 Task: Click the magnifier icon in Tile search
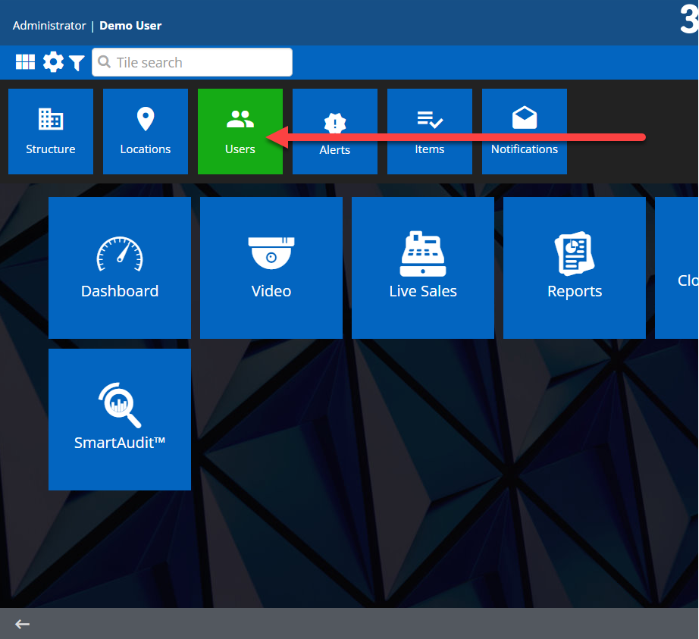click(x=103, y=62)
